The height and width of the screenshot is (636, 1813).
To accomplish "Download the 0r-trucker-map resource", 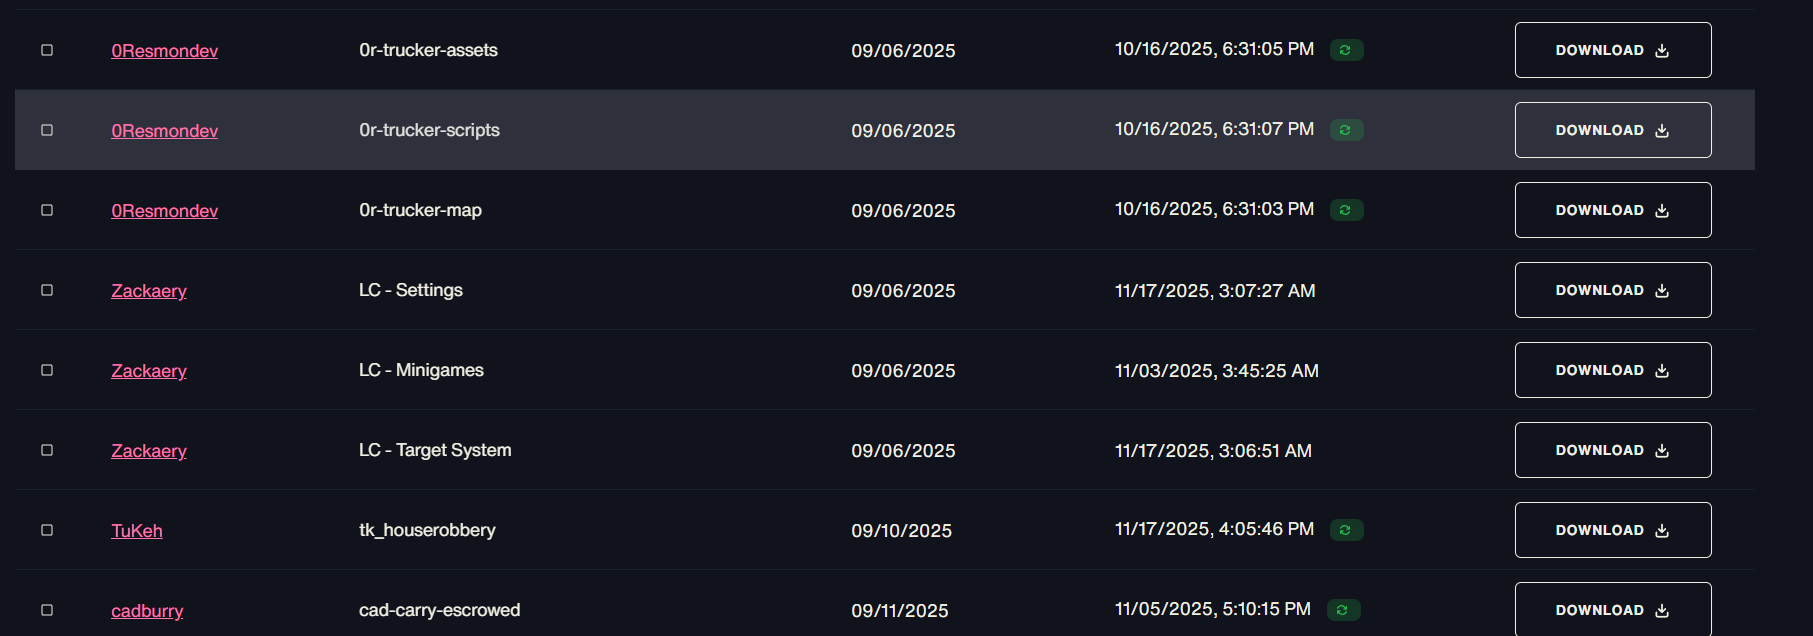I will pos(1613,210).
